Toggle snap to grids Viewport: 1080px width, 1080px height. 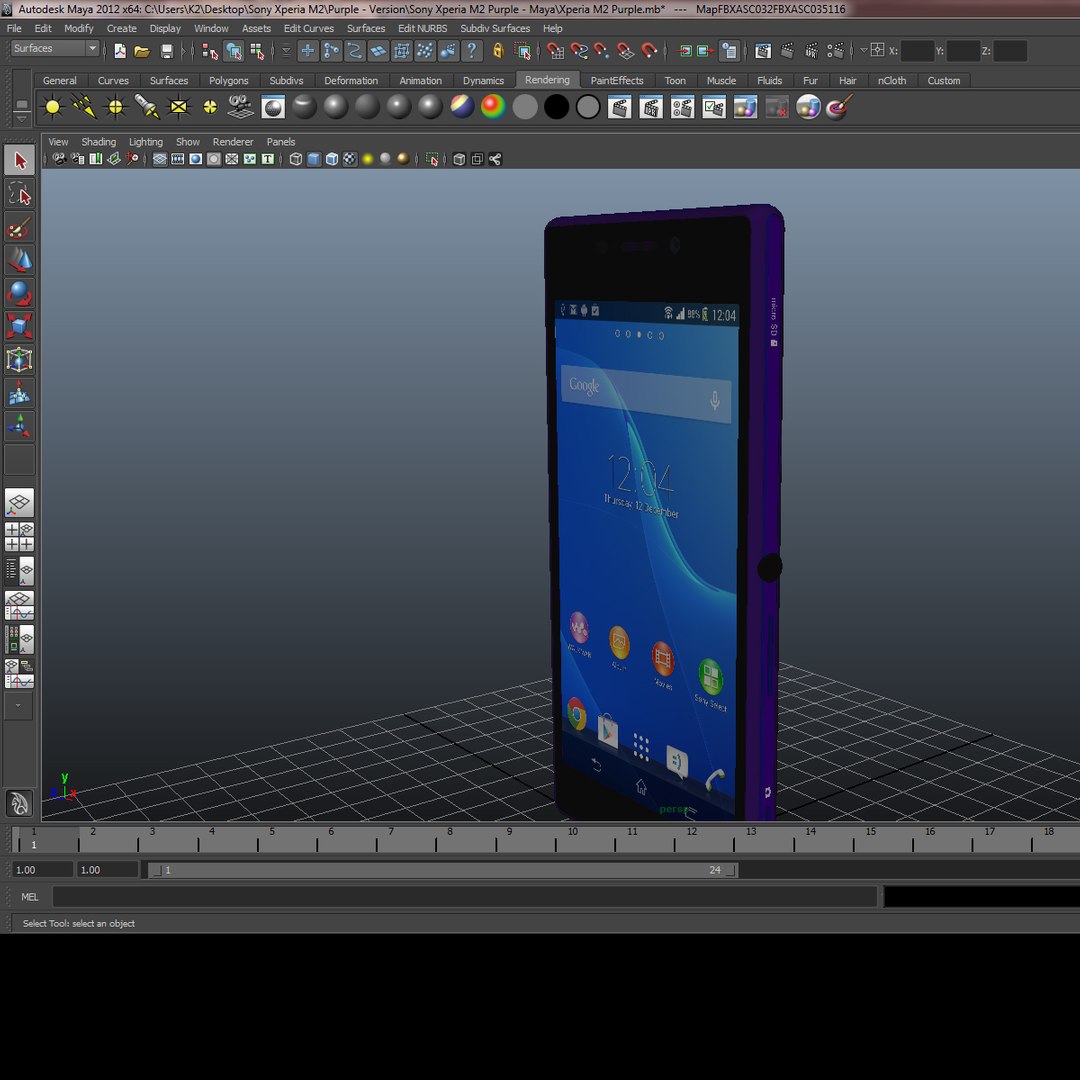pyautogui.click(x=555, y=51)
